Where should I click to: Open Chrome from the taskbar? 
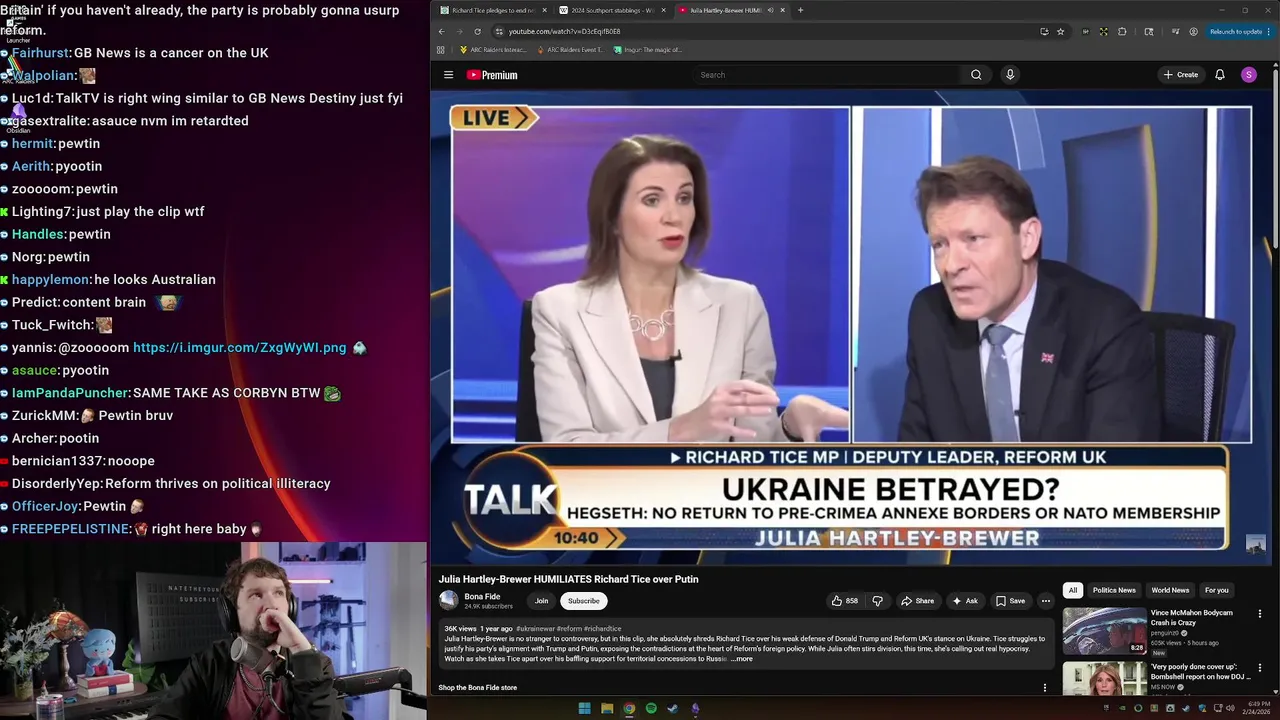point(629,708)
